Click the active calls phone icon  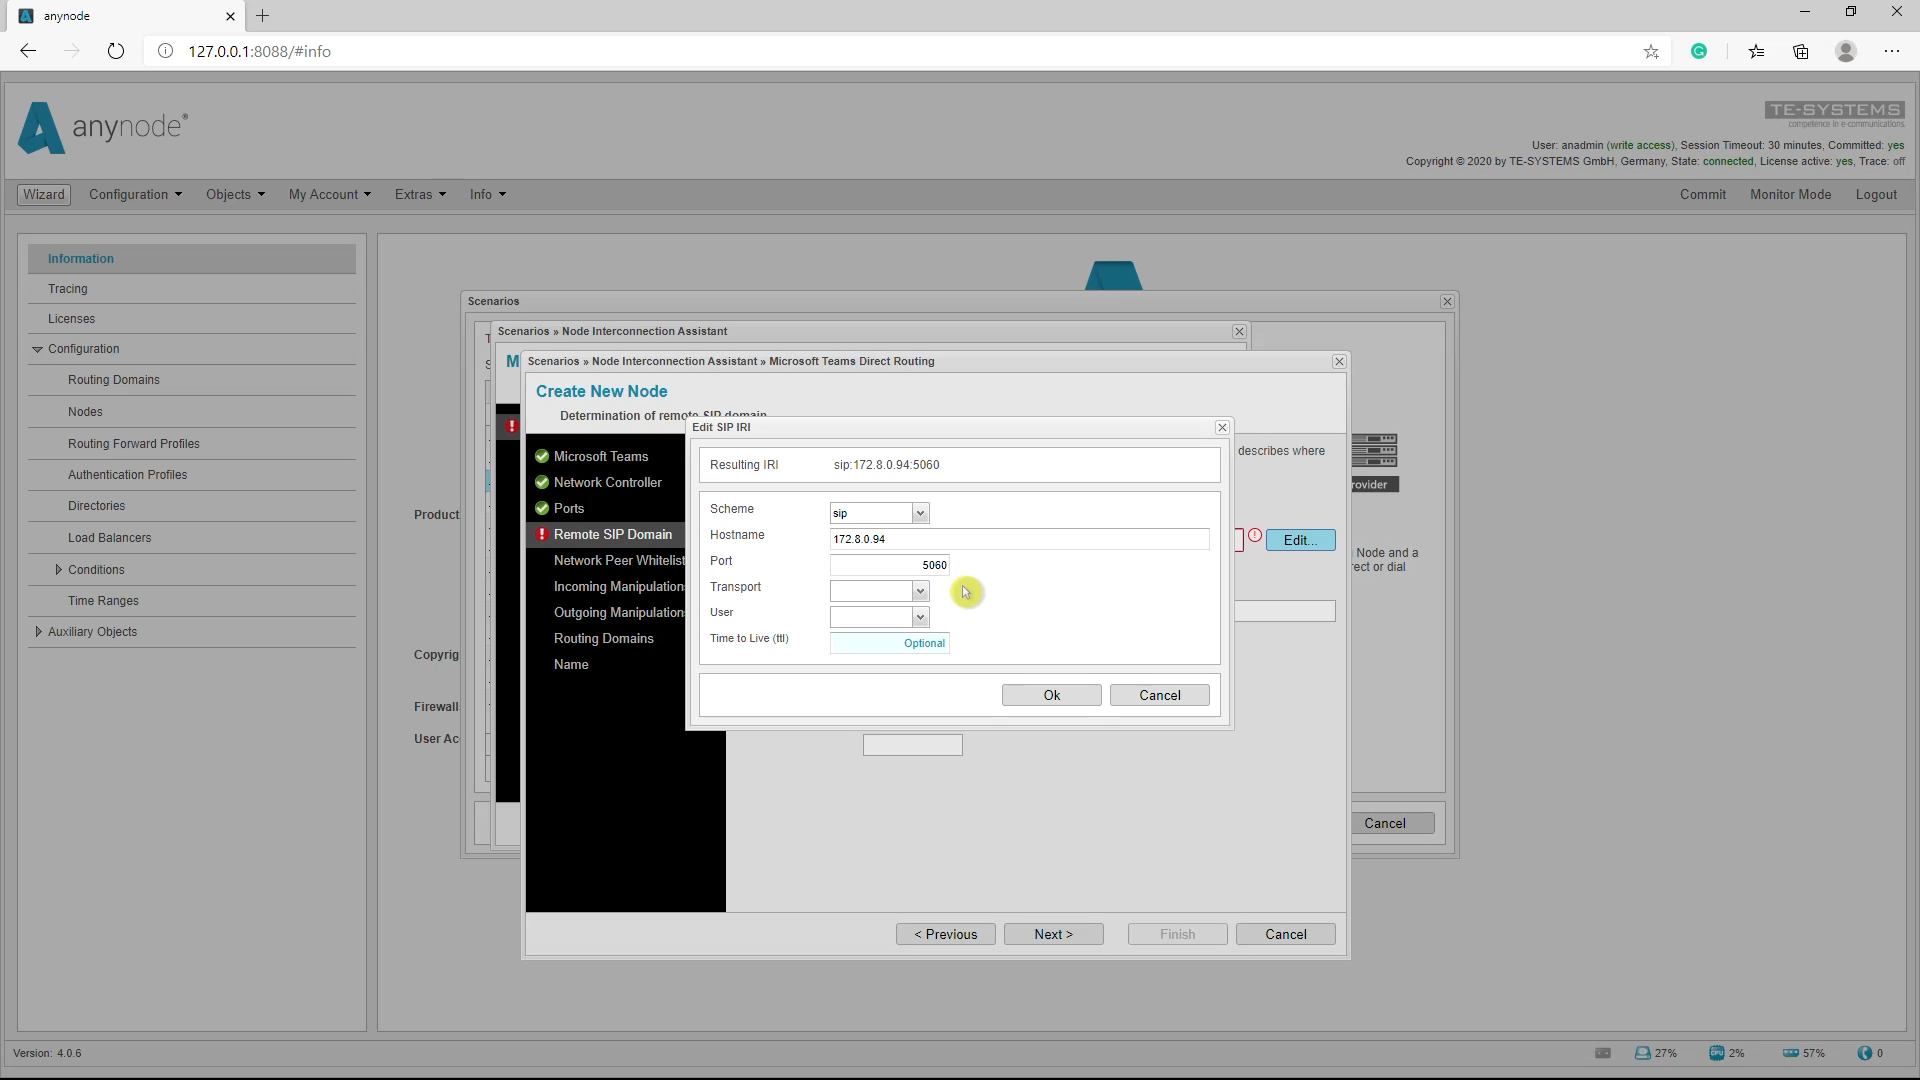point(1864,1053)
